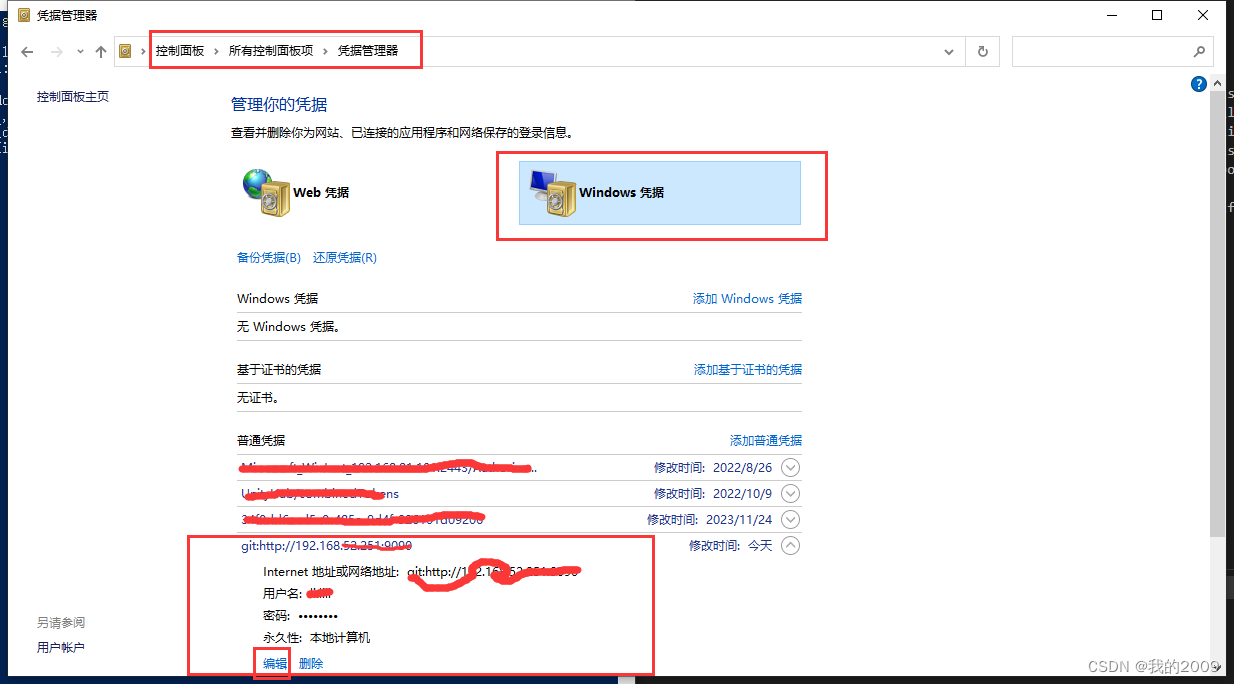
Task: Maximize the 凭据管理器 window
Action: coord(1157,15)
